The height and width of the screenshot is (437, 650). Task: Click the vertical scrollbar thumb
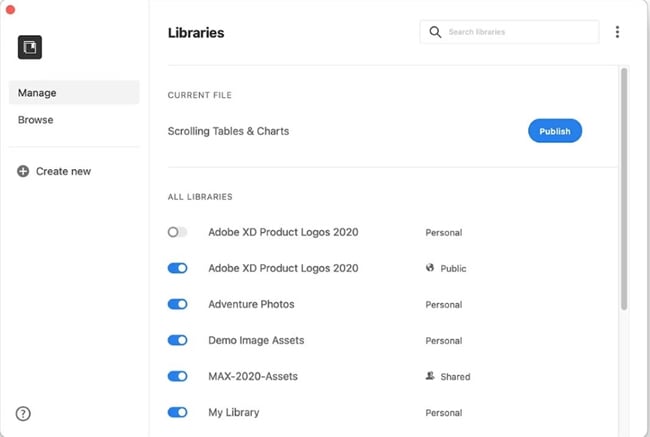(x=624, y=189)
